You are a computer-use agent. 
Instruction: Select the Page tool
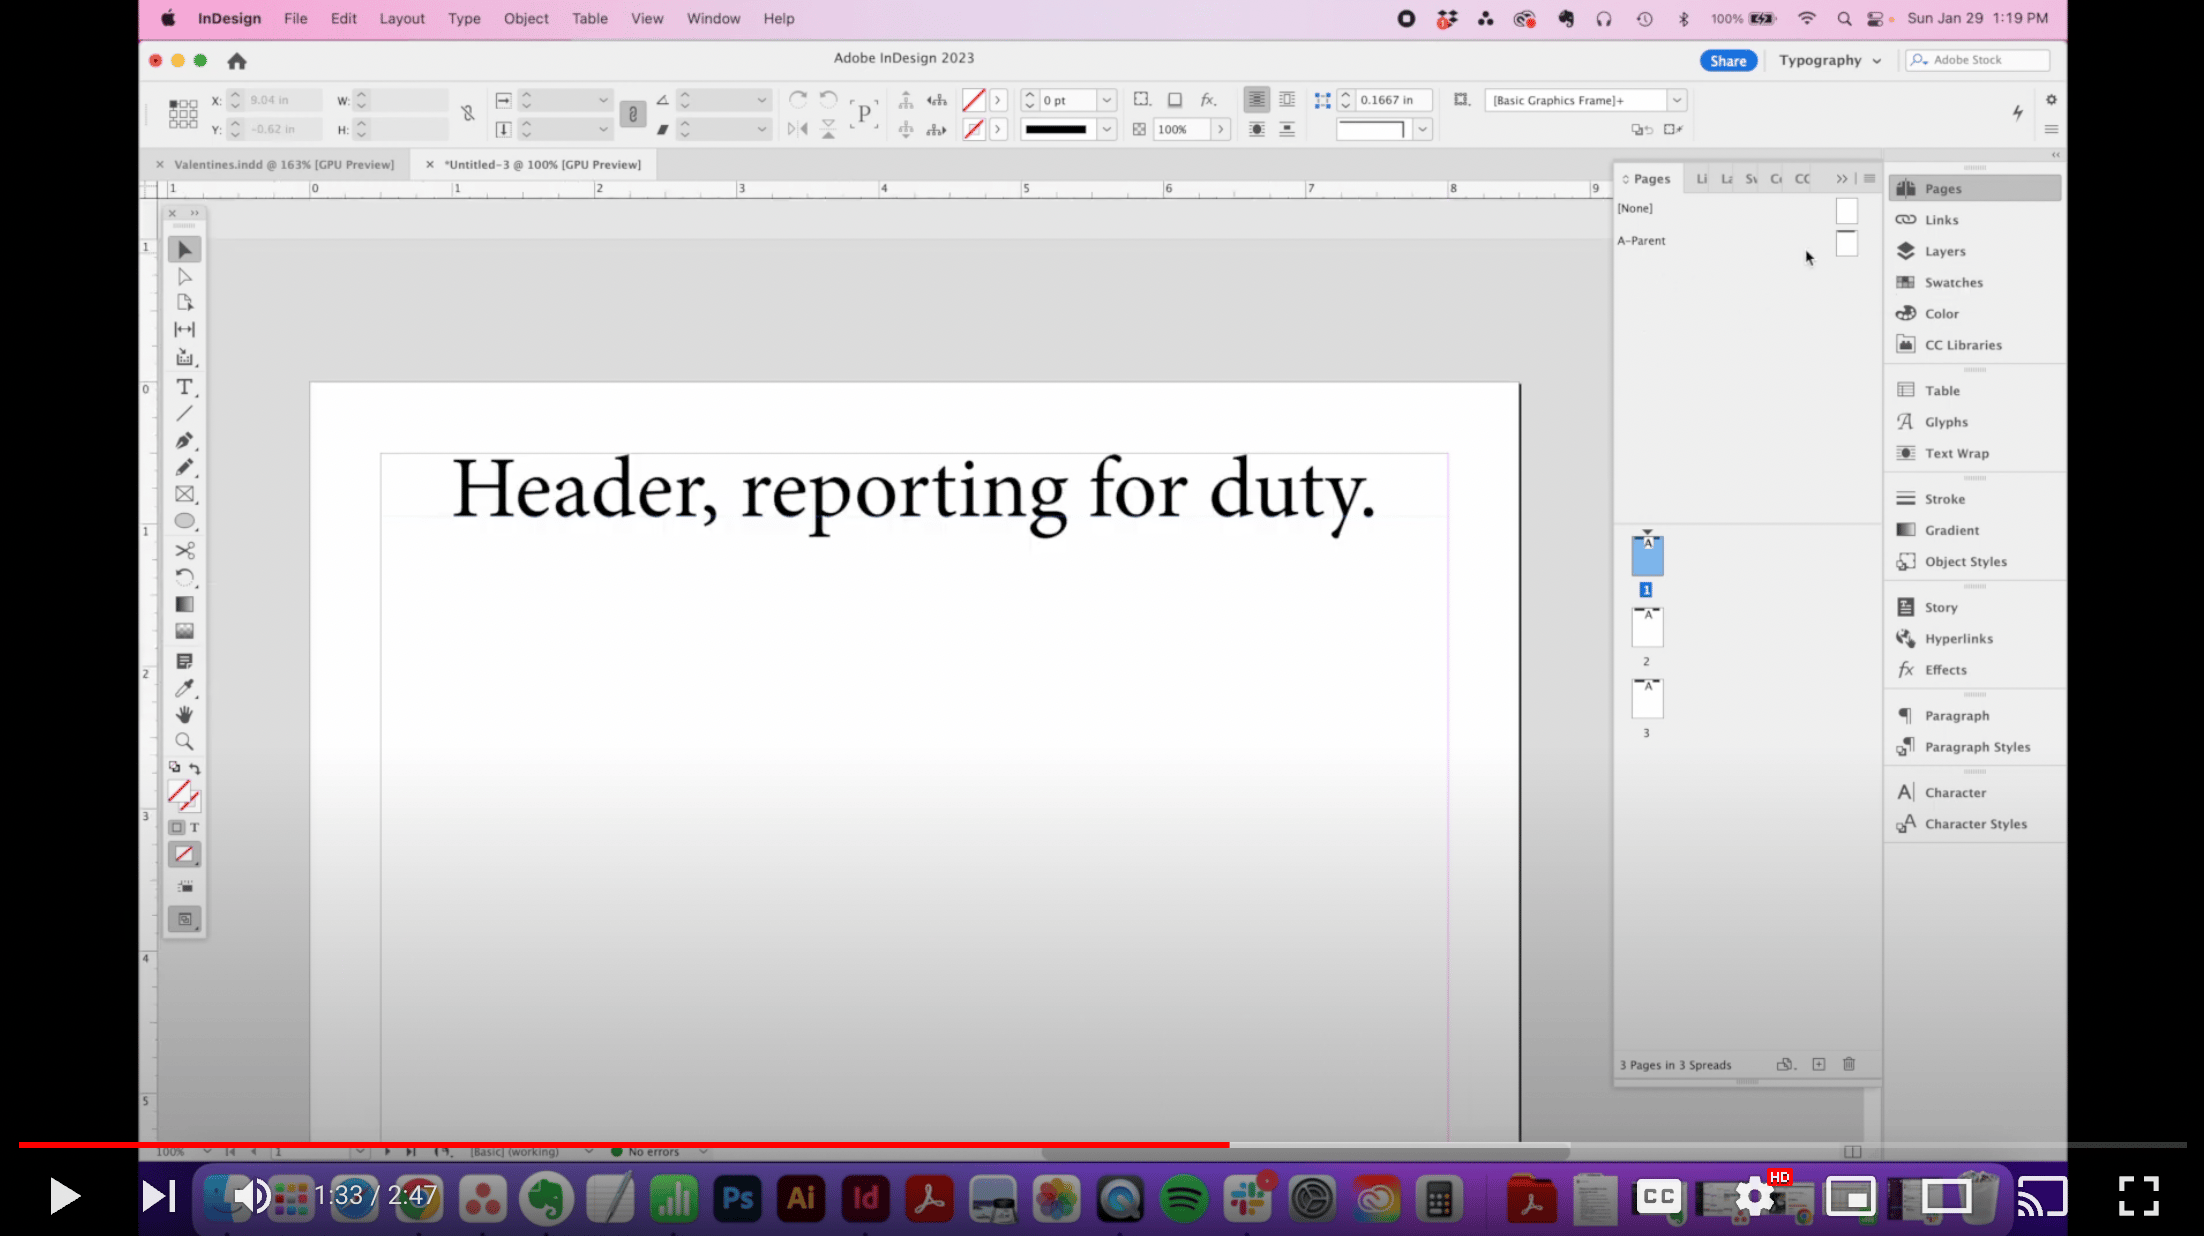pos(184,302)
